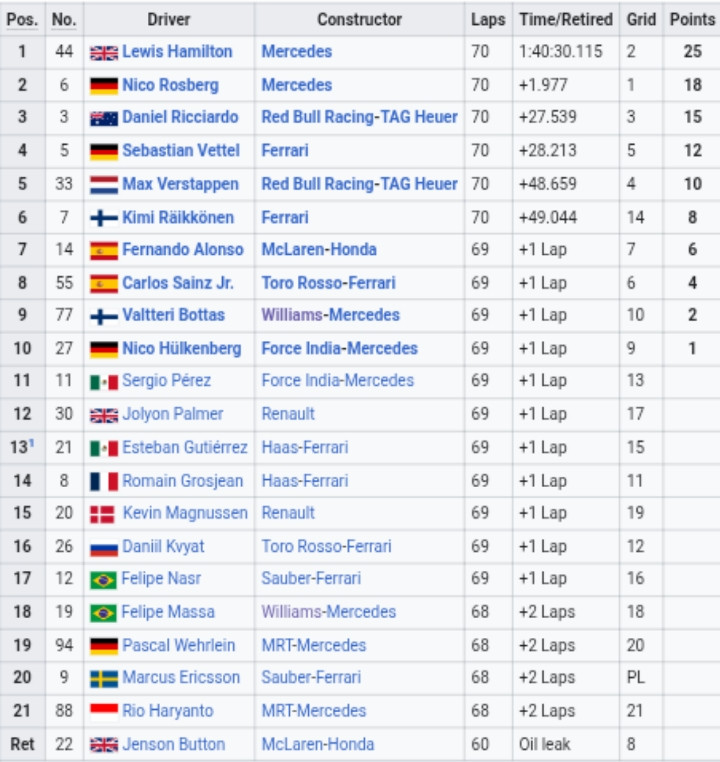
Task: Open Romain Grosjean driver link
Action: (183, 481)
